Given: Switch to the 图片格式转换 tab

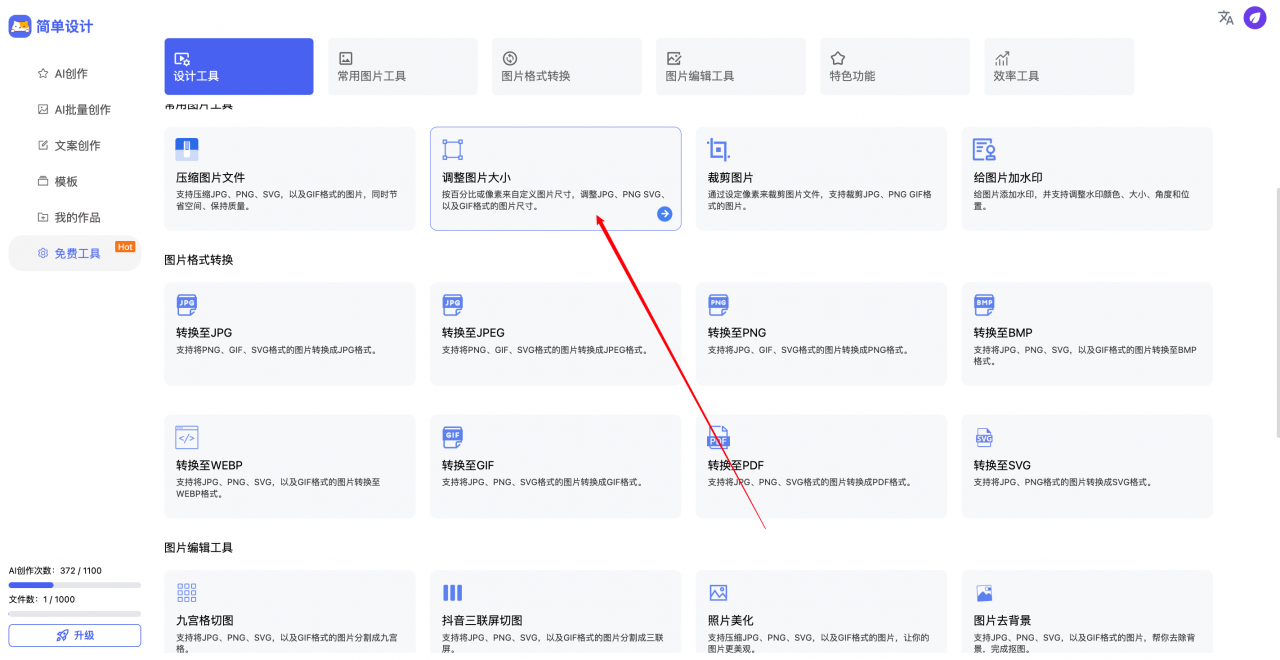Looking at the screenshot, I should pyautogui.click(x=567, y=66).
